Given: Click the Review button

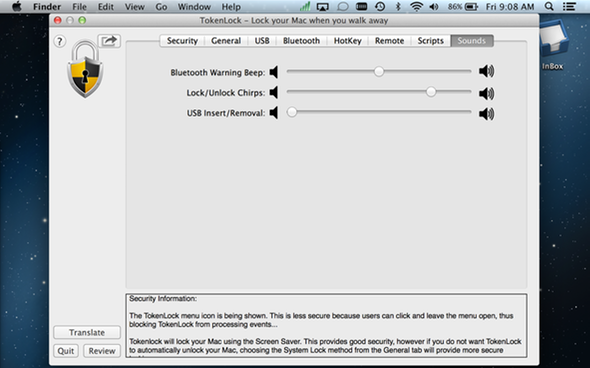Looking at the screenshot, I should [x=102, y=351].
